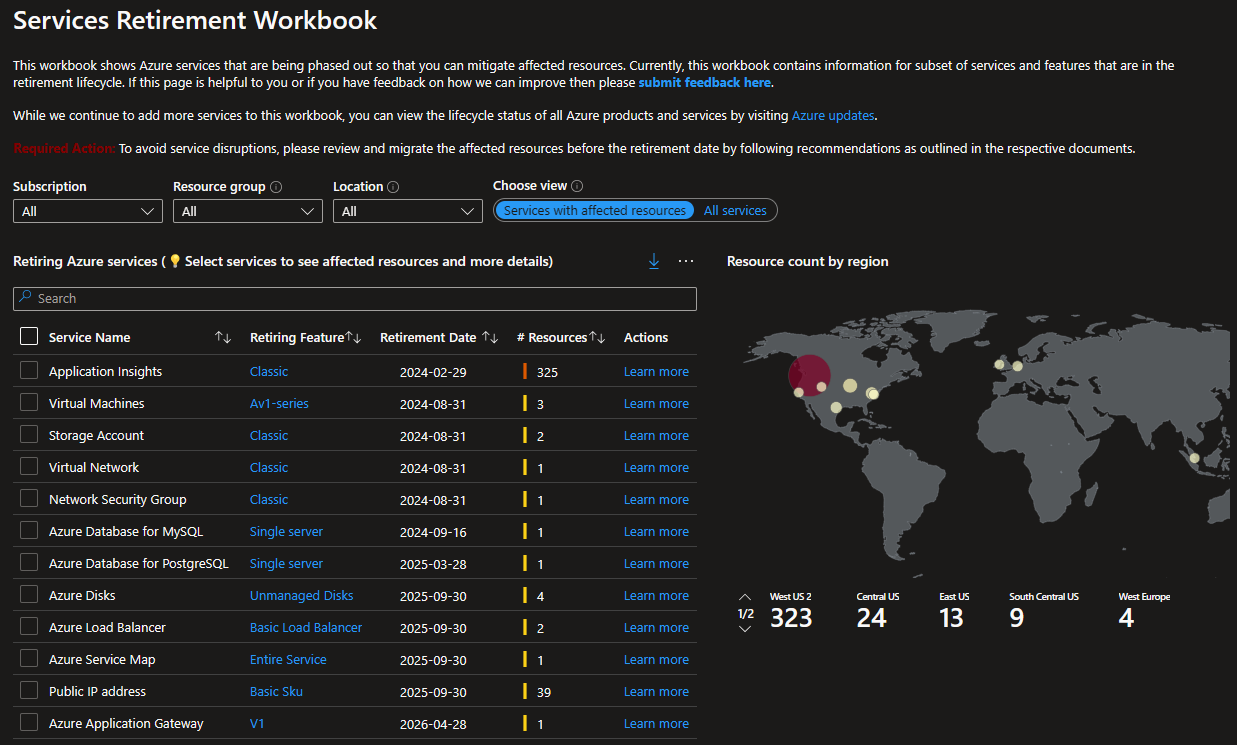The width and height of the screenshot is (1237, 745).
Task: Click the Classic link for Application Insights
Action: click(269, 372)
